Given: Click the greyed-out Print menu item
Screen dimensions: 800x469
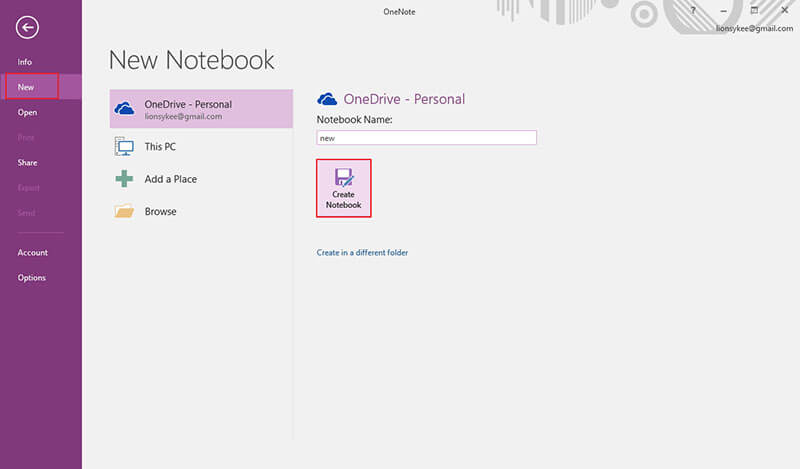Looking at the screenshot, I should pyautogui.click(x=26, y=137).
